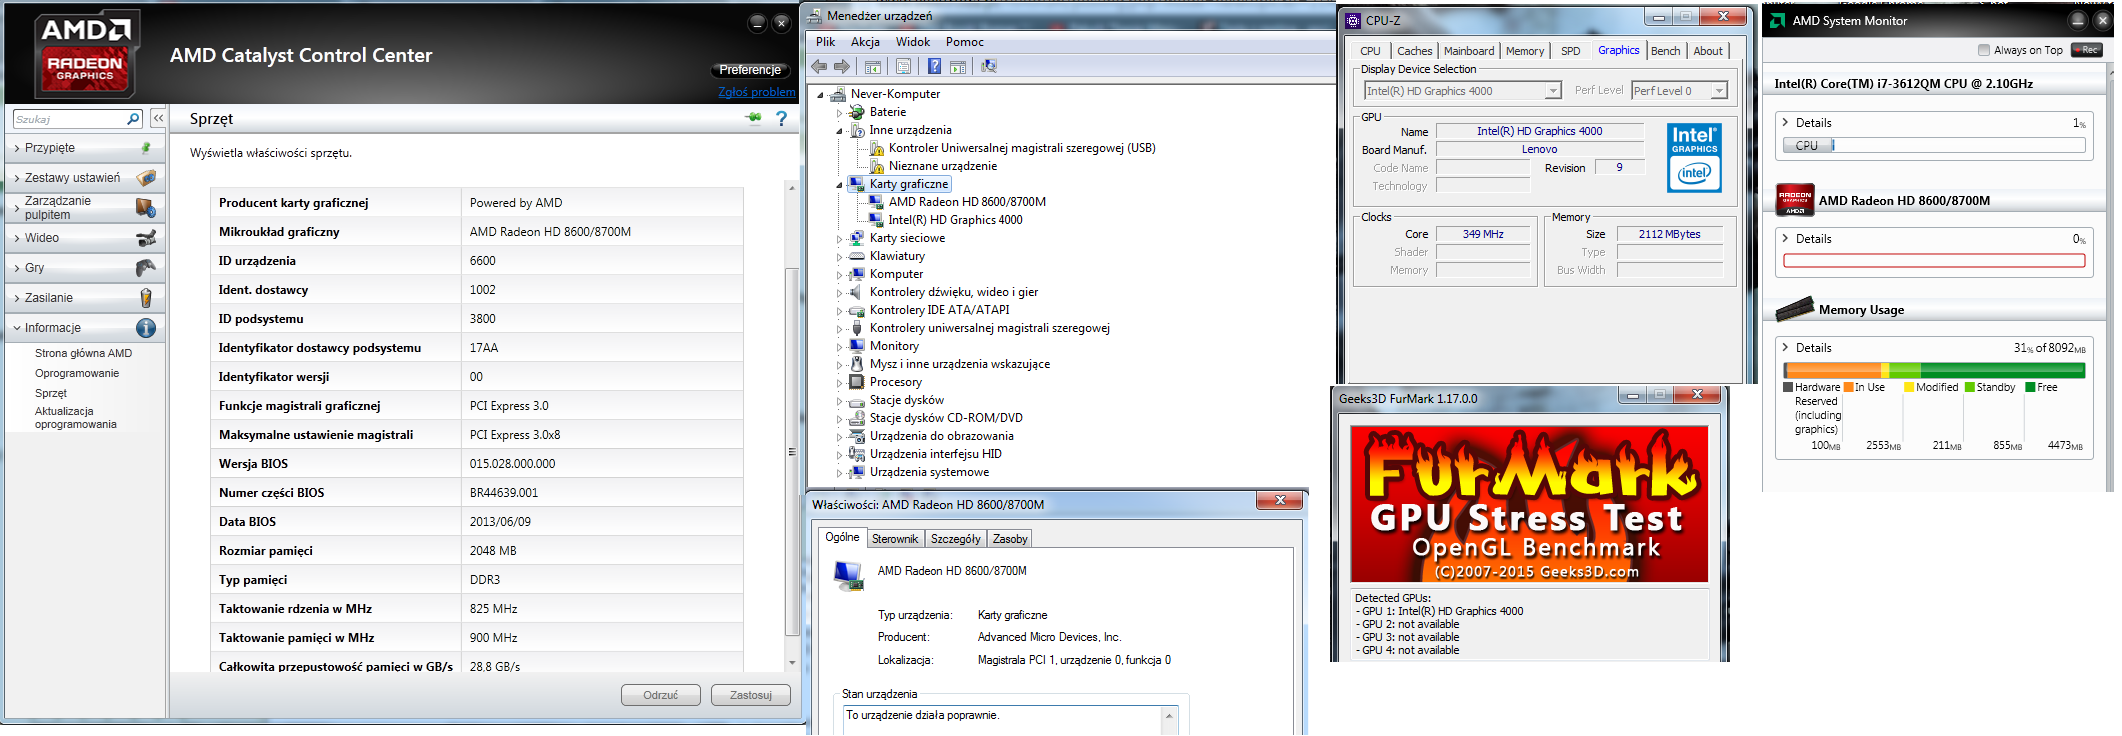Image resolution: width=2122 pixels, height=736 pixels.
Task: Open help via the question mark in Catalyst Control Center
Action: 781,118
